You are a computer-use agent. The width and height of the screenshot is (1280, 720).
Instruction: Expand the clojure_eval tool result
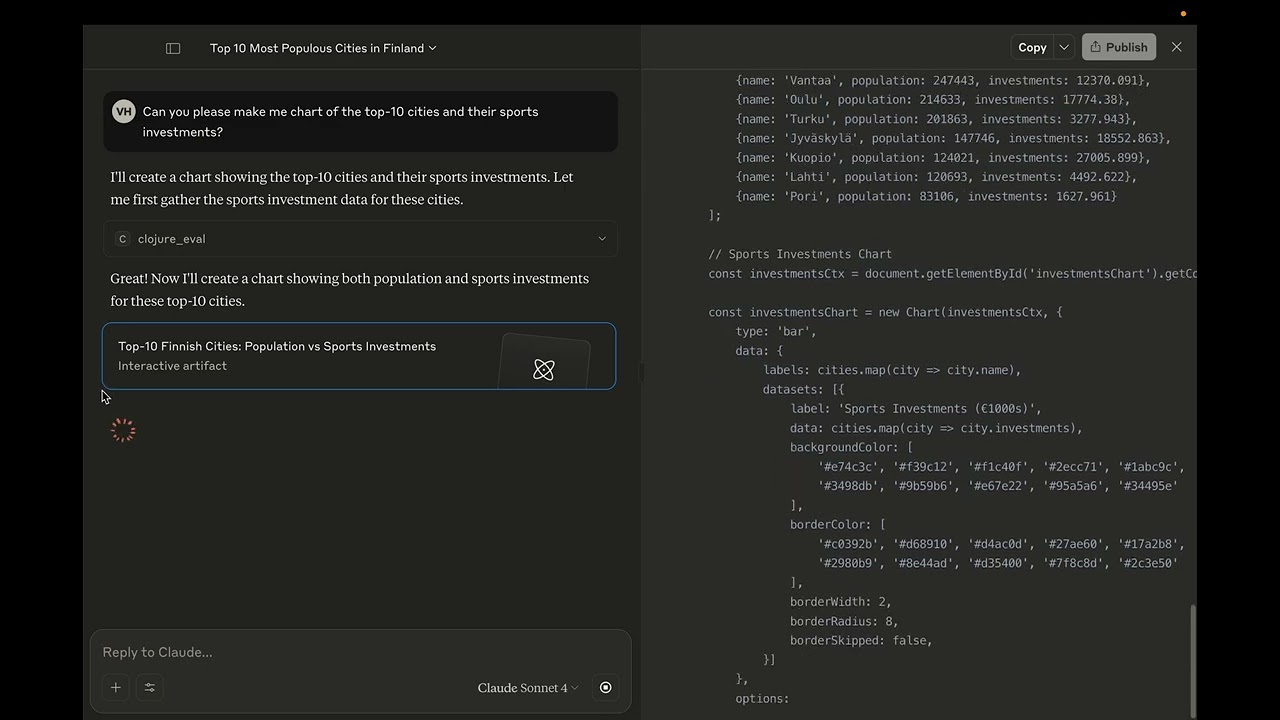(x=360, y=239)
